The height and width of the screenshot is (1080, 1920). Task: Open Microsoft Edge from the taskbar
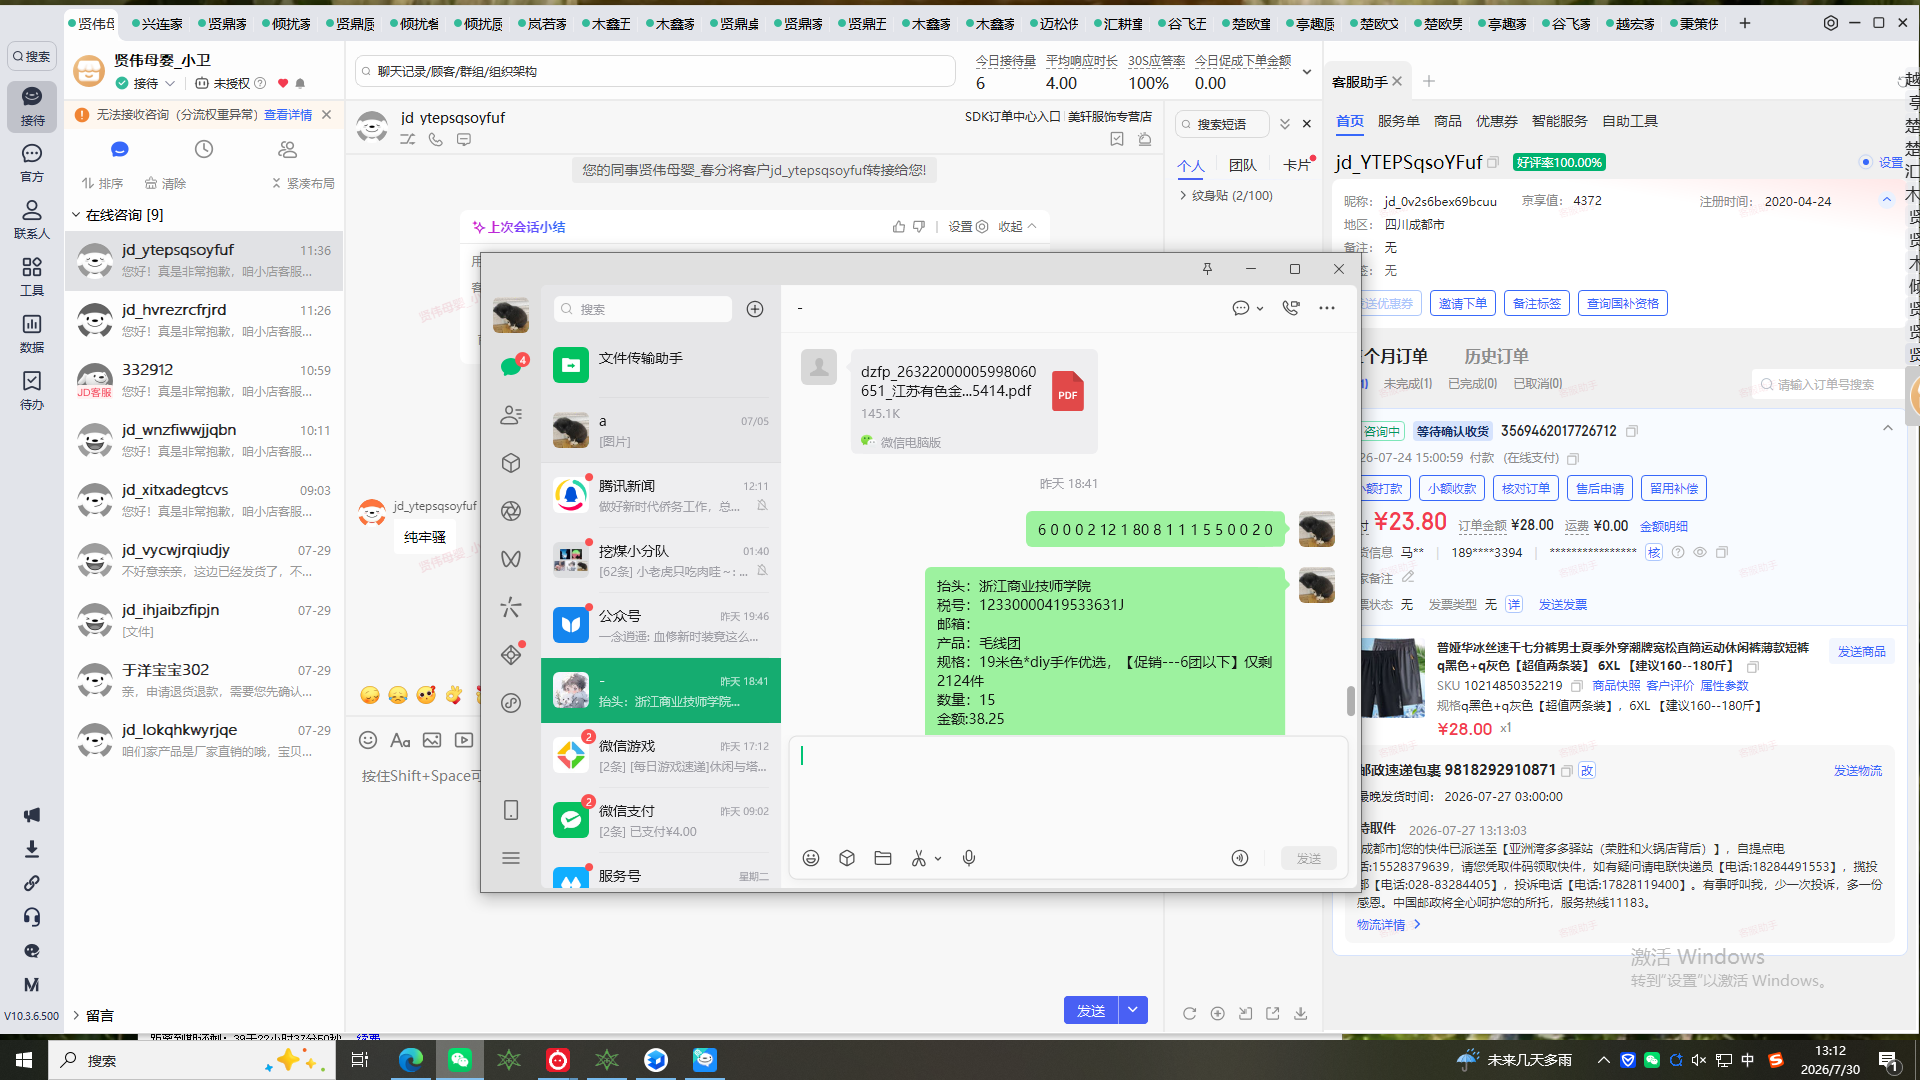[411, 1060]
